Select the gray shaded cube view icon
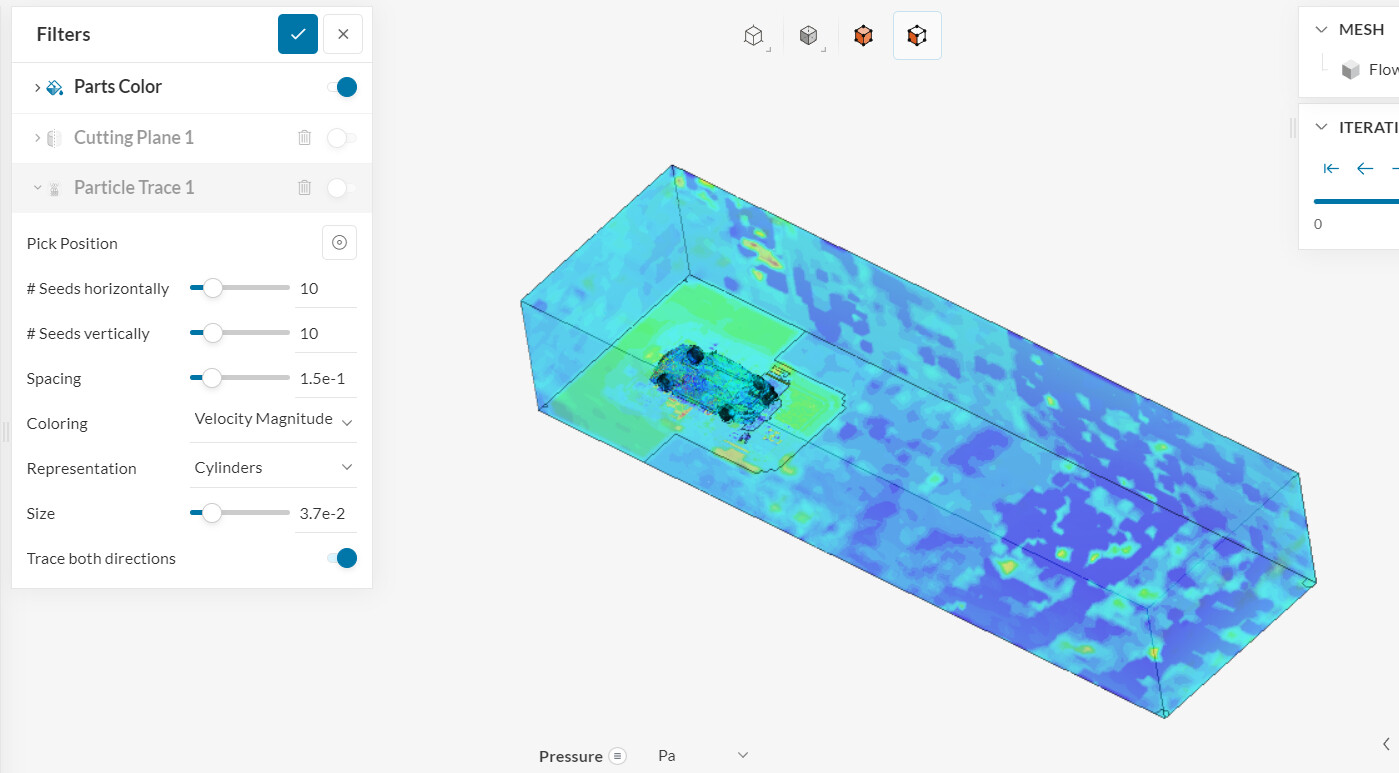This screenshot has width=1399, height=773. tap(809, 36)
